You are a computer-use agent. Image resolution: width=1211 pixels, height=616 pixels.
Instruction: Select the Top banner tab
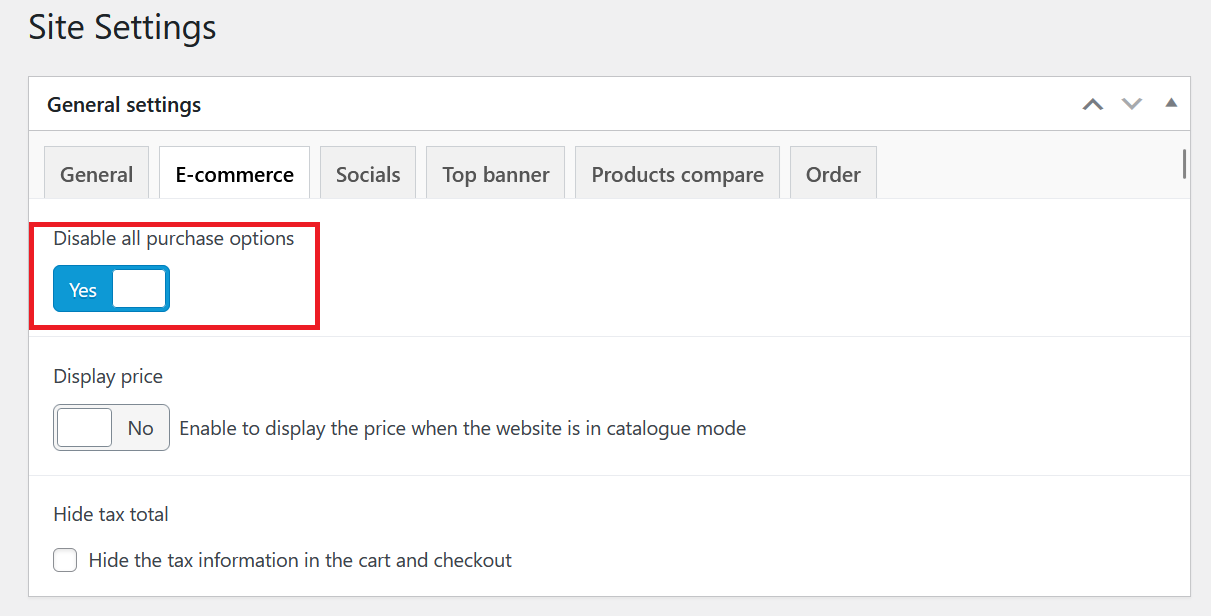click(x=495, y=173)
